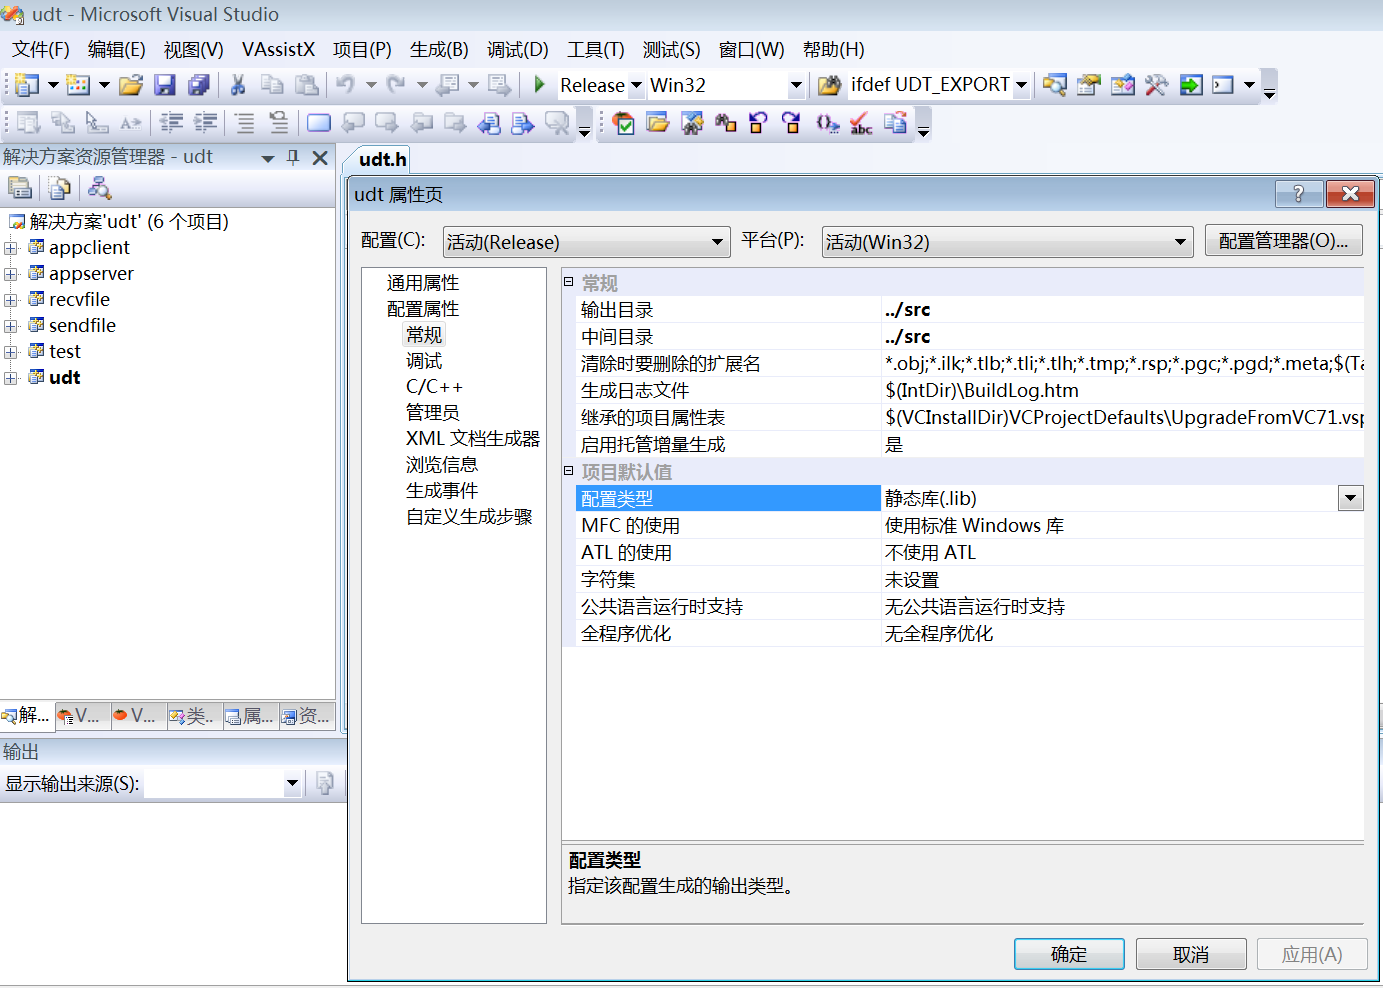Select 生成事件 in the property tree
Screen dimensions: 1383x988
tap(442, 490)
